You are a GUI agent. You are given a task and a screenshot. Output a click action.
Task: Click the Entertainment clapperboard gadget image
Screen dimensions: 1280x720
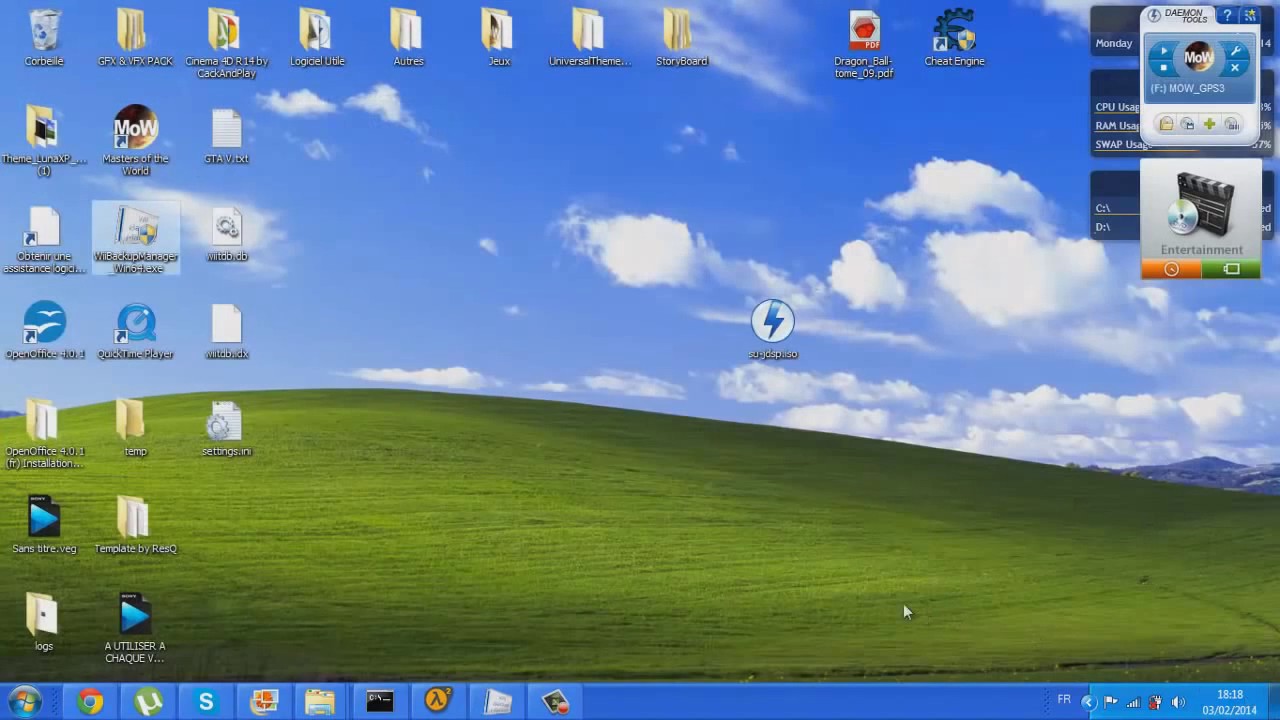coord(1200,204)
